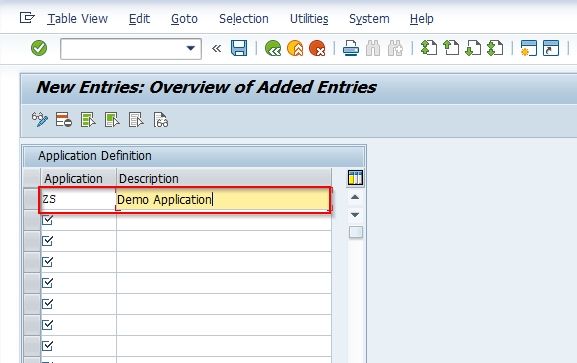This screenshot has height=363, width=577.
Task: Click the yellow Exit icon
Action: pyautogui.click(x=295, y=48)
